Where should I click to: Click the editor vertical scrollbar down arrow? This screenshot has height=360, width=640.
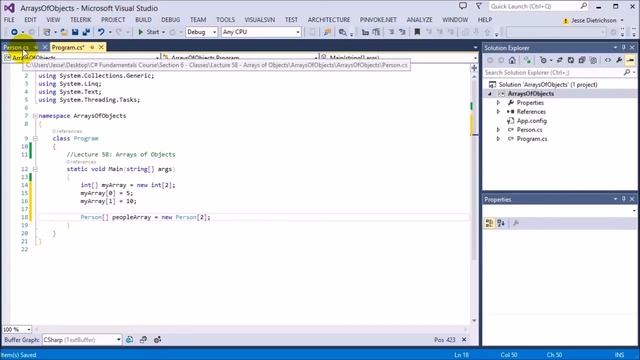[x=474, y=321]
